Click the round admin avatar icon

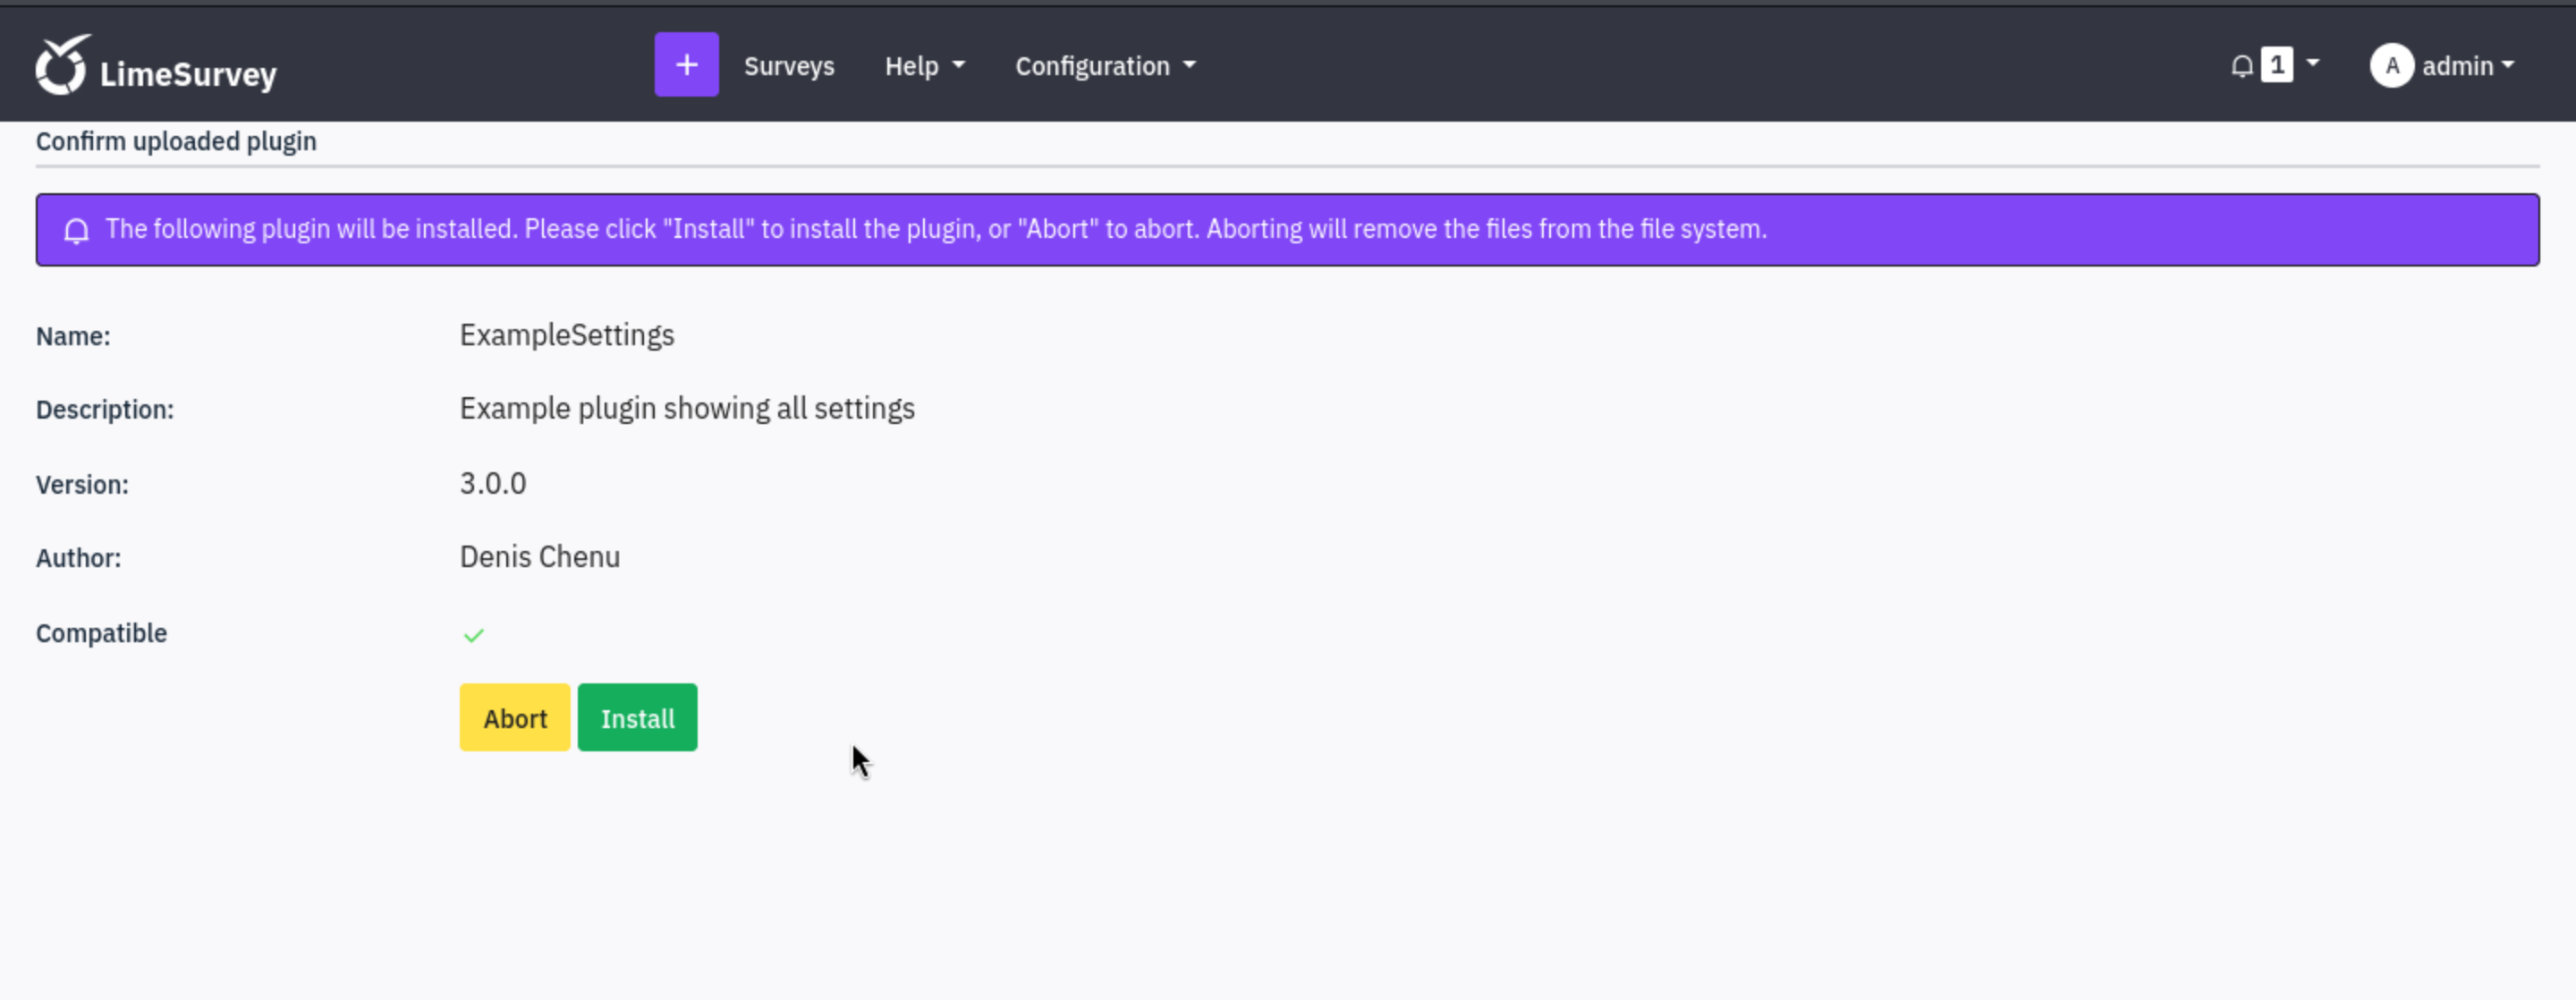click(2391, 66)
